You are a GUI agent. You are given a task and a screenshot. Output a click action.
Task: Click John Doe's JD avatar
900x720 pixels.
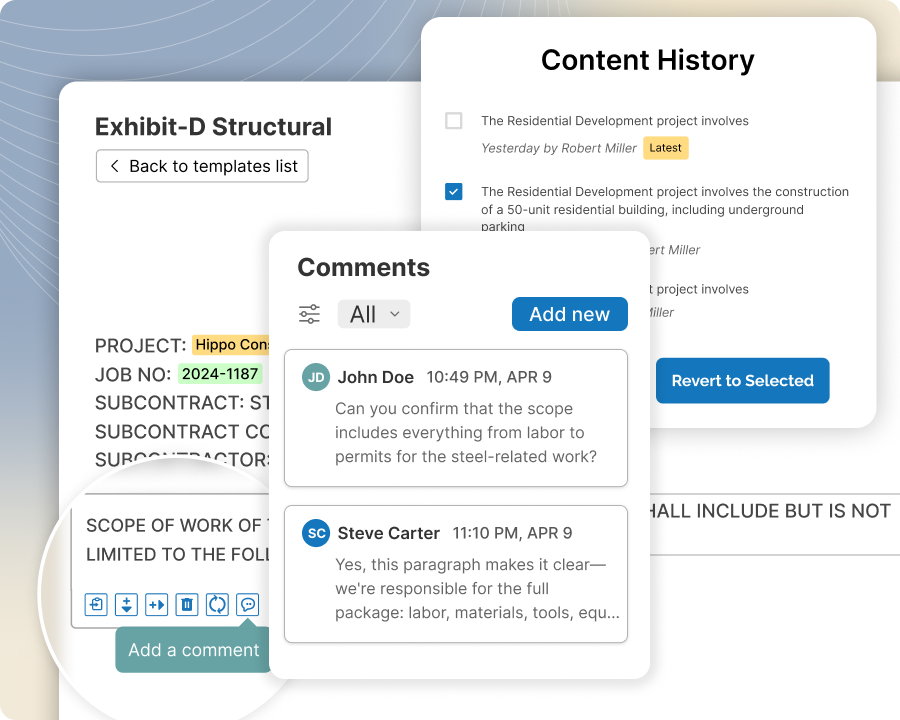pos(316,377)
